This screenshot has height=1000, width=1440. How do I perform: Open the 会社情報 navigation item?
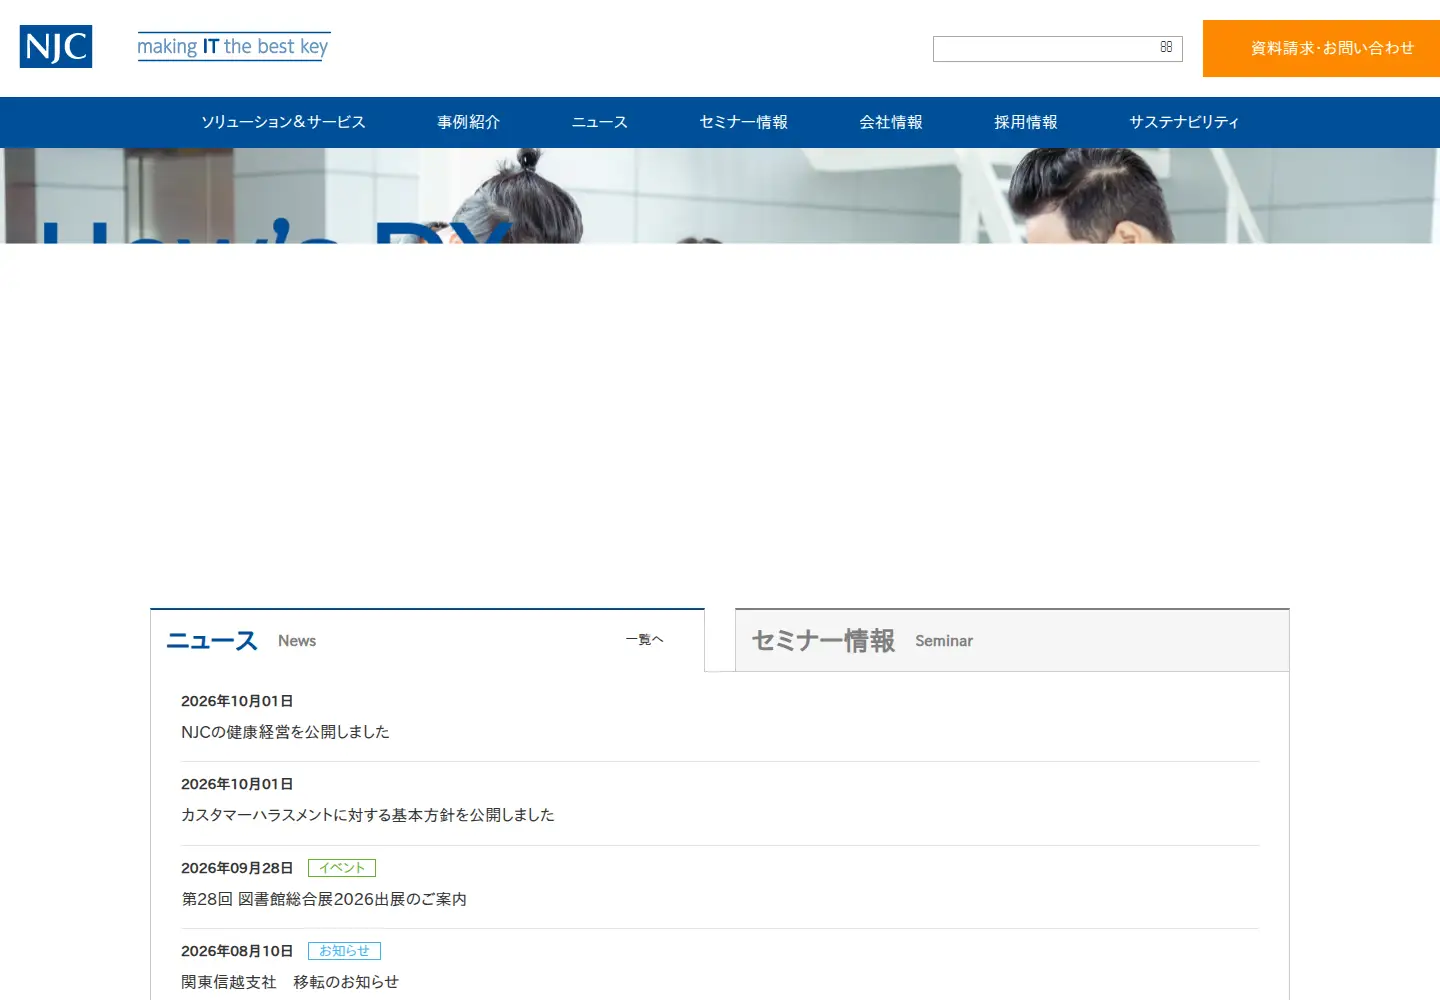(891, 122)
